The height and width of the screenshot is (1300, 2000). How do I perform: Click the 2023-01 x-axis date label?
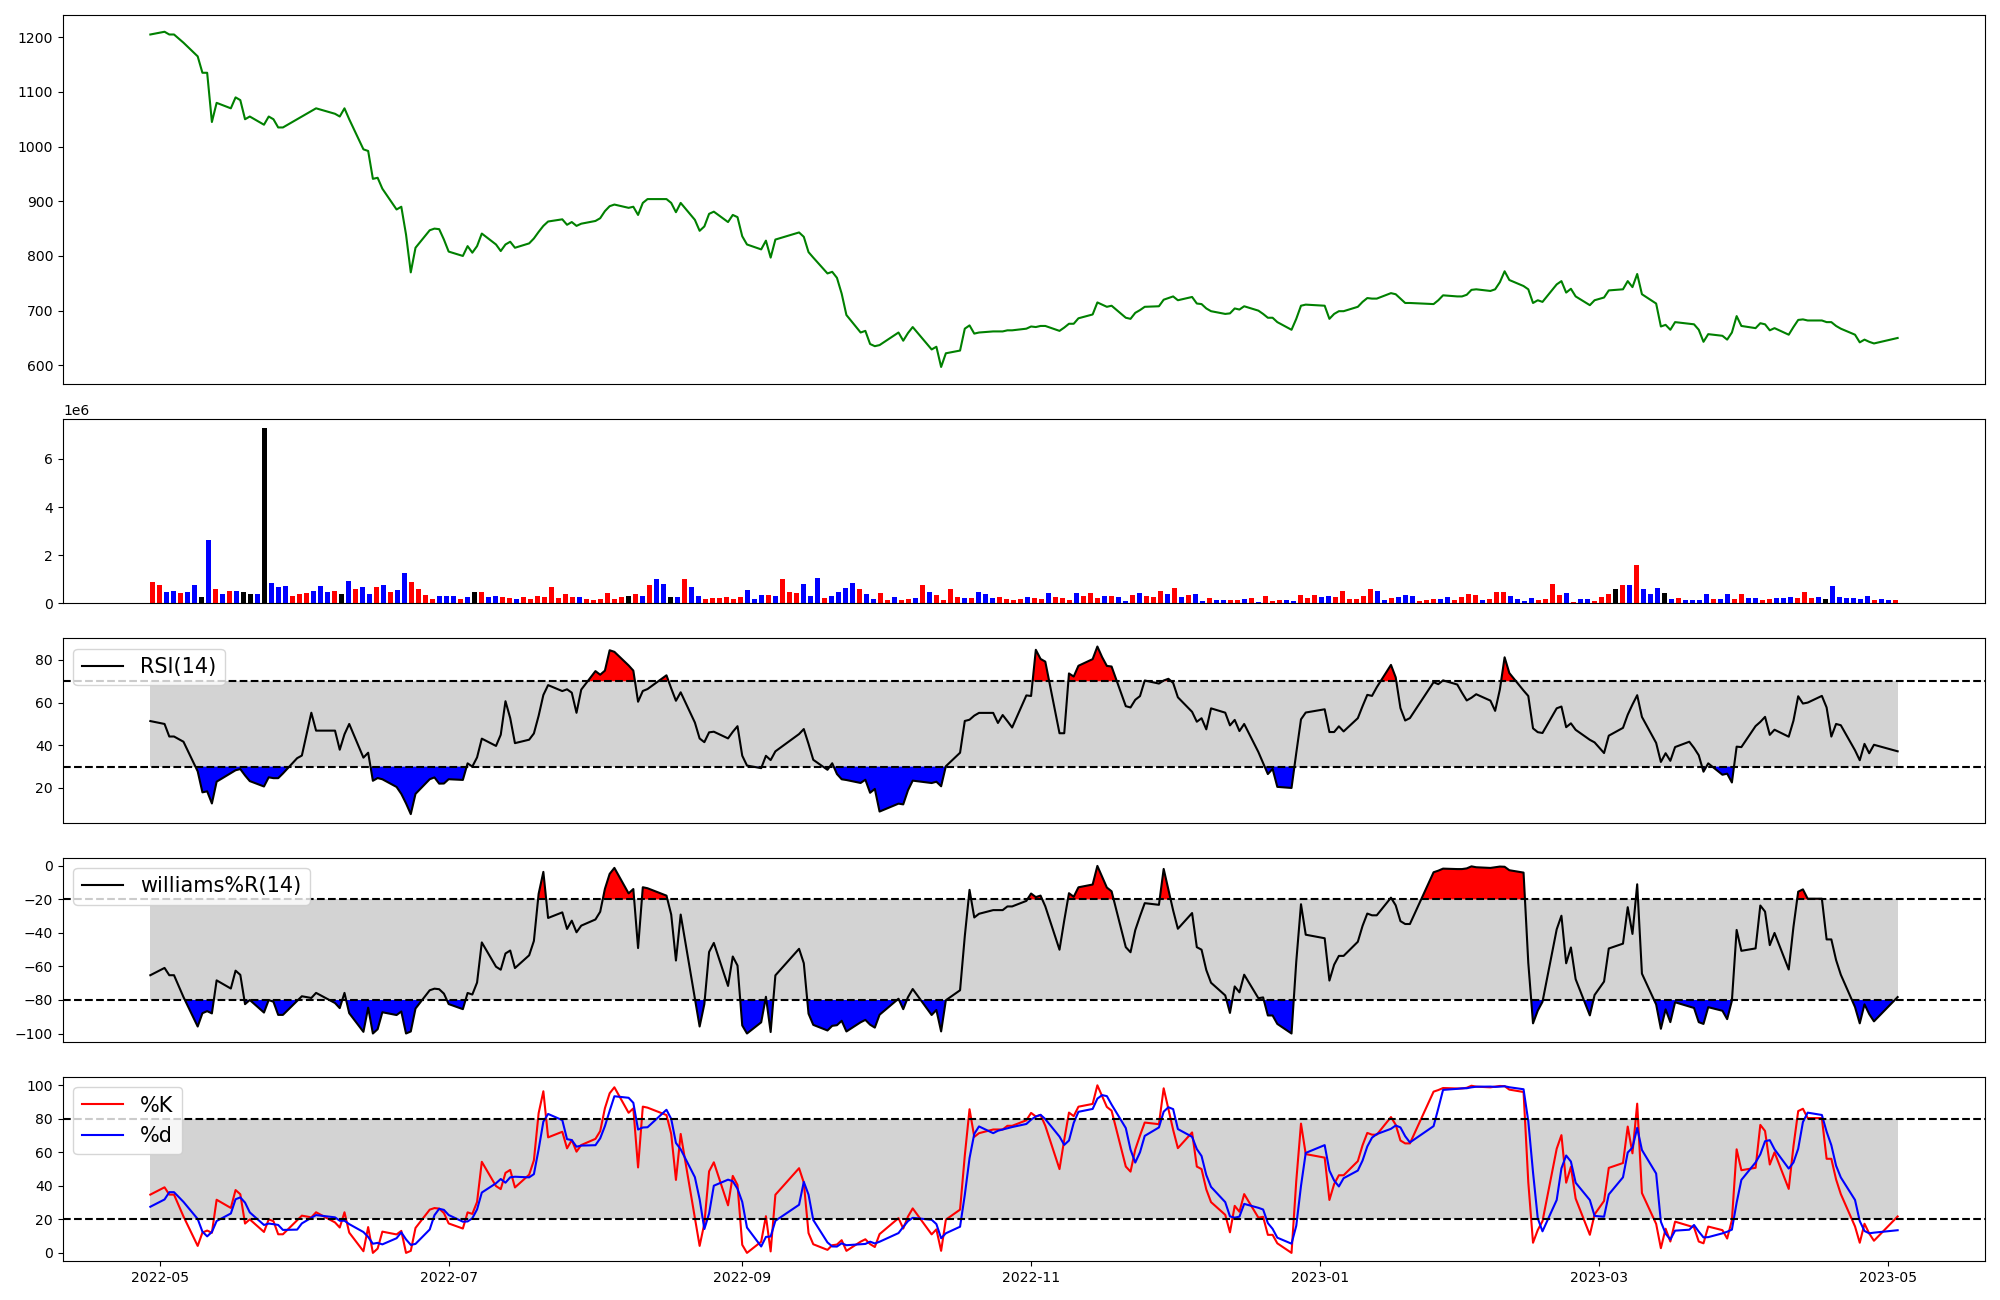(x=1320, y=1277)
